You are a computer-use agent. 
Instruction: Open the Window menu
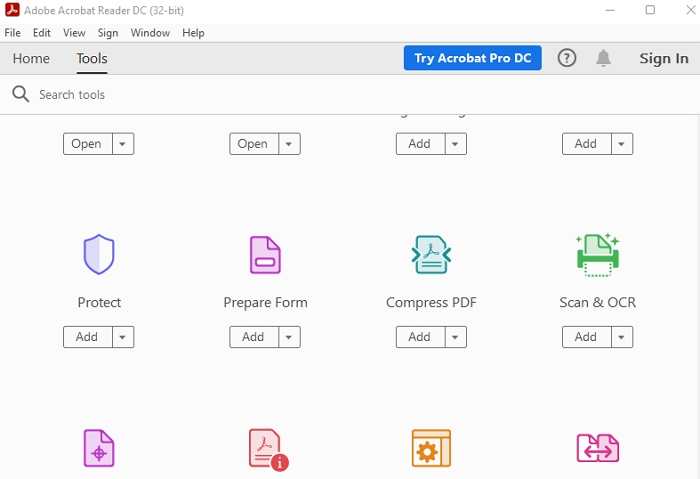[150, 33]
